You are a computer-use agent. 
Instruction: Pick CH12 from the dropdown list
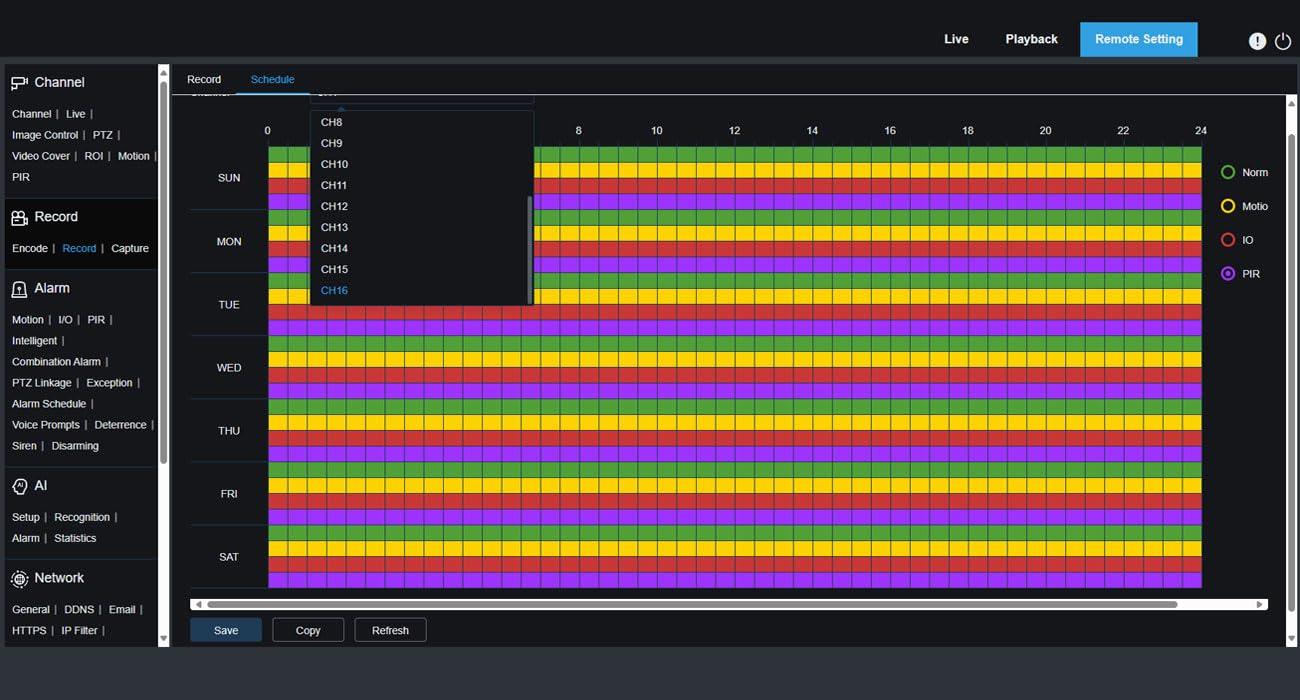click(334, 206)
